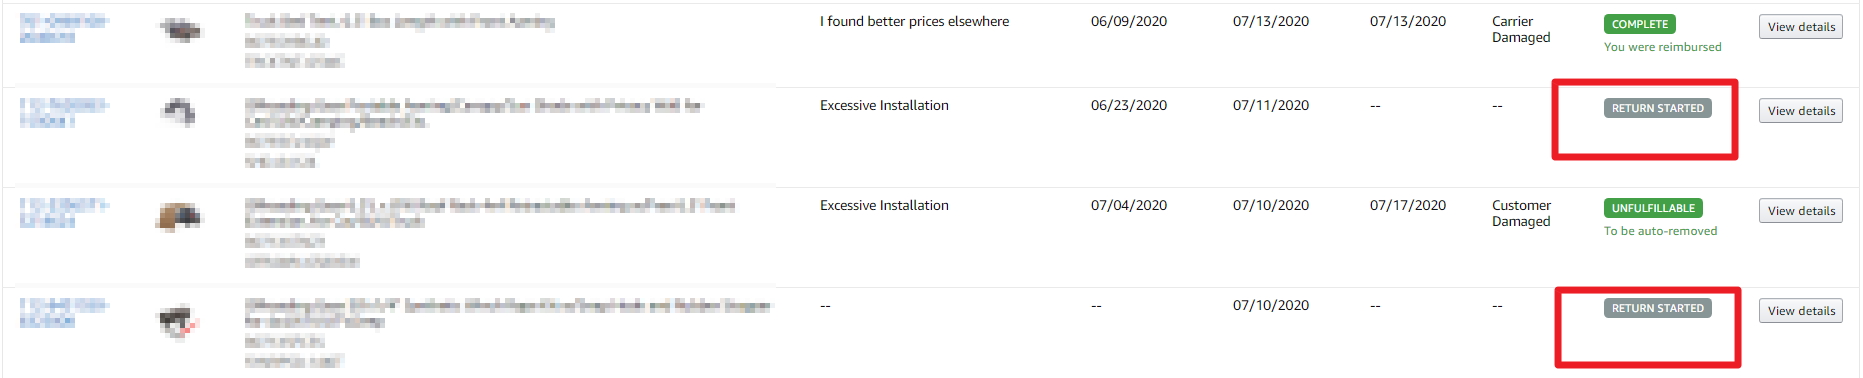Click the green COMPLETE status badge
Screen dimensions: 1863x378
[x=1639, y=24]
